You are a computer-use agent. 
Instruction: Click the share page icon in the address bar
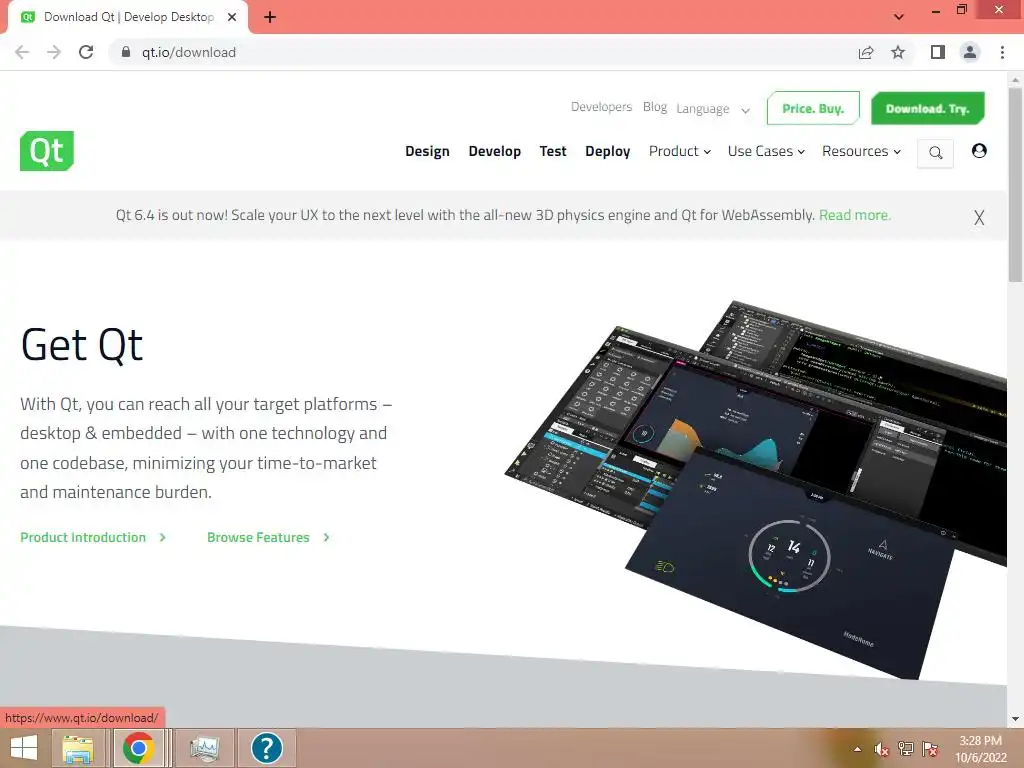click(866, 52)
